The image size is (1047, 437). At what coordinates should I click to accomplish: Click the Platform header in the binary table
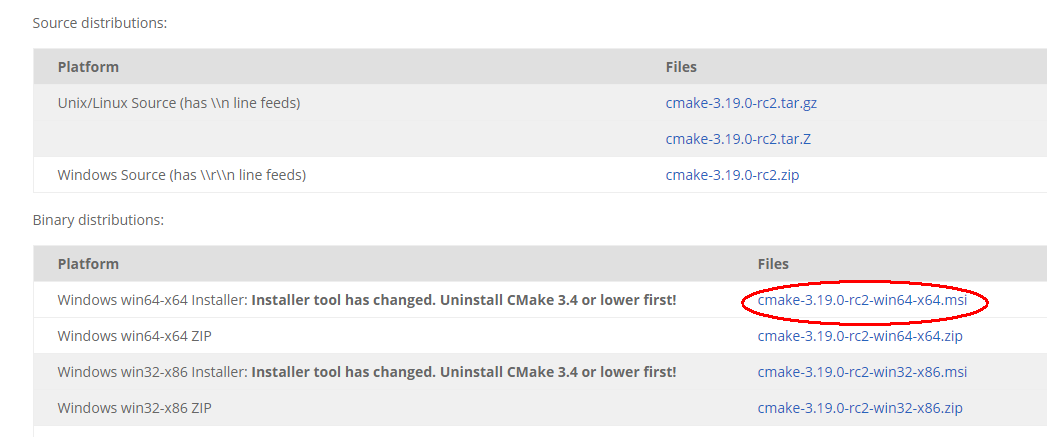(x=88, y=264)
